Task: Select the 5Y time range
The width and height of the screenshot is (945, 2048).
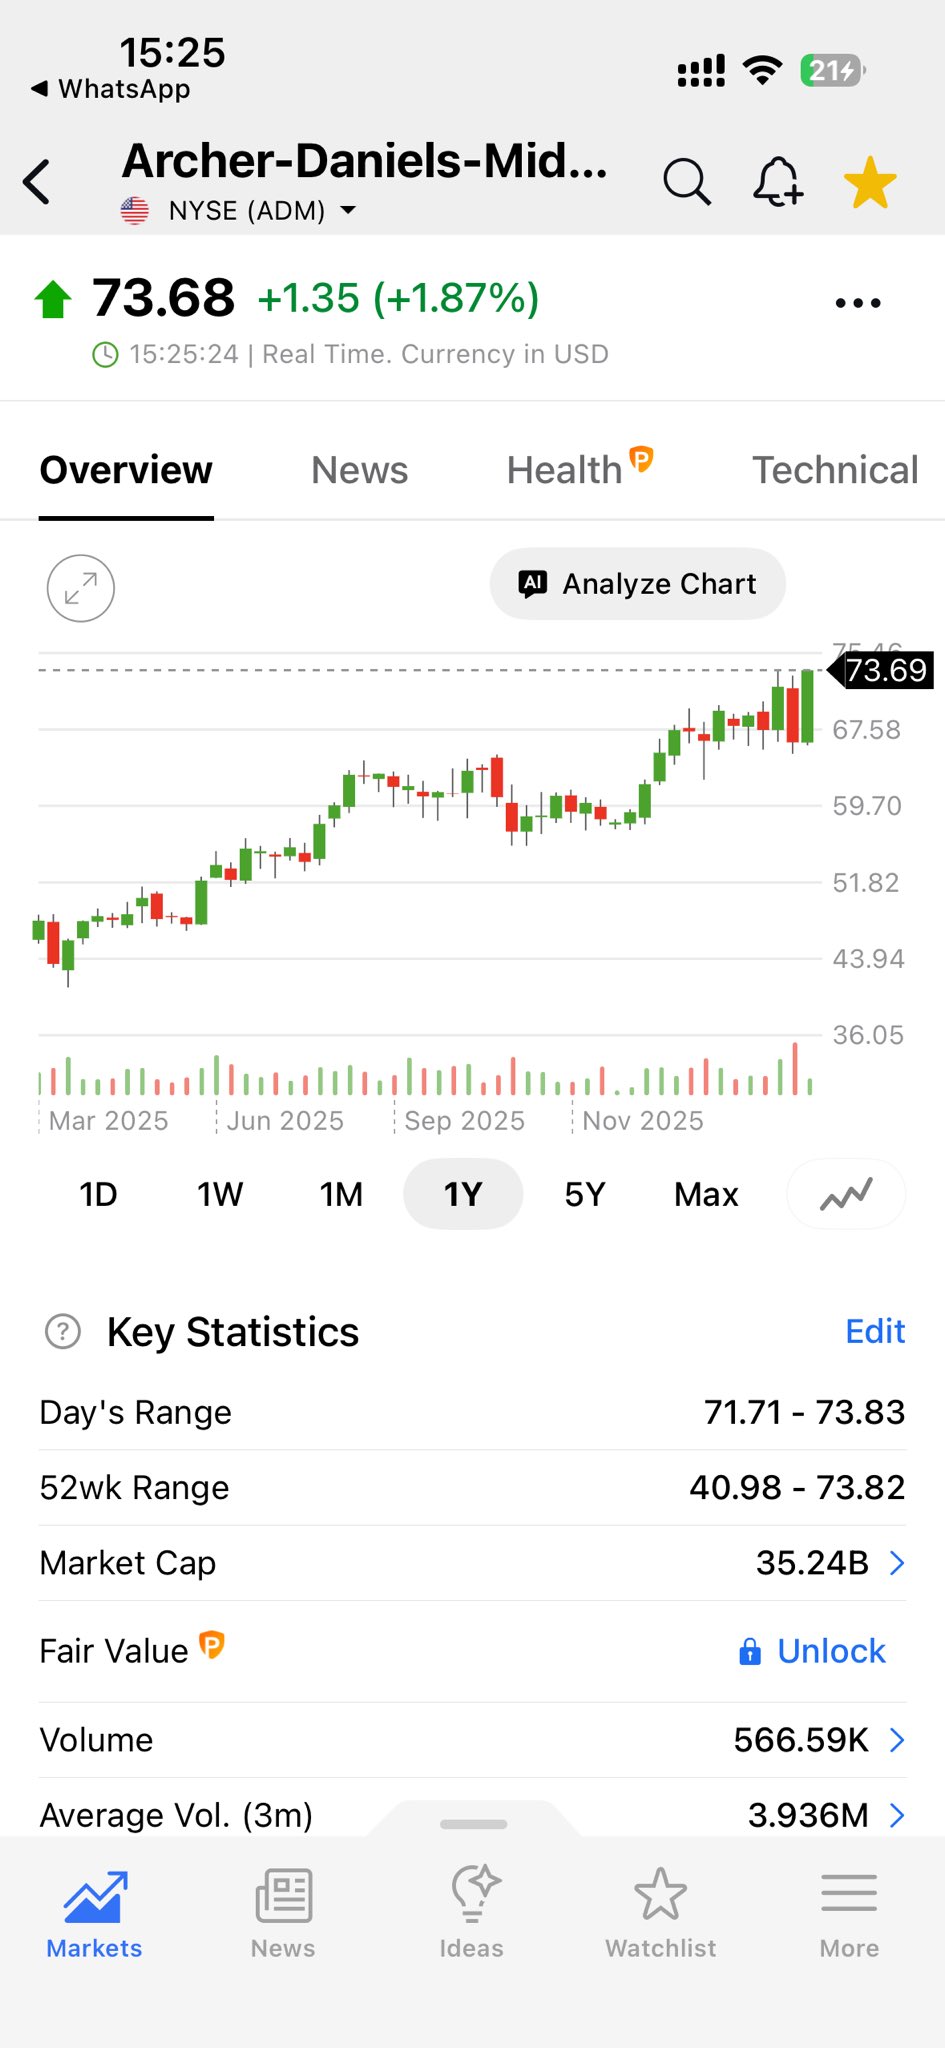Action: tap(585, 1194)
